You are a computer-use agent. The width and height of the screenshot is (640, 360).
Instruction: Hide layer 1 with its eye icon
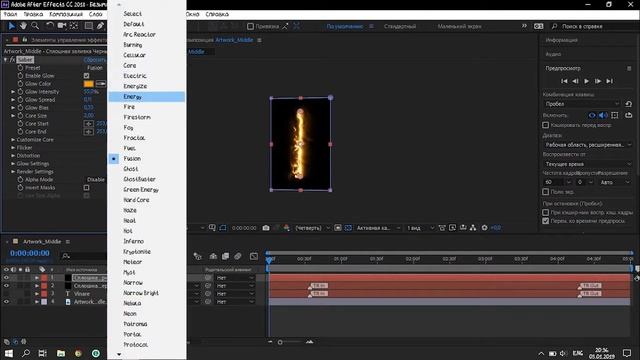click(x=6, y=278)
